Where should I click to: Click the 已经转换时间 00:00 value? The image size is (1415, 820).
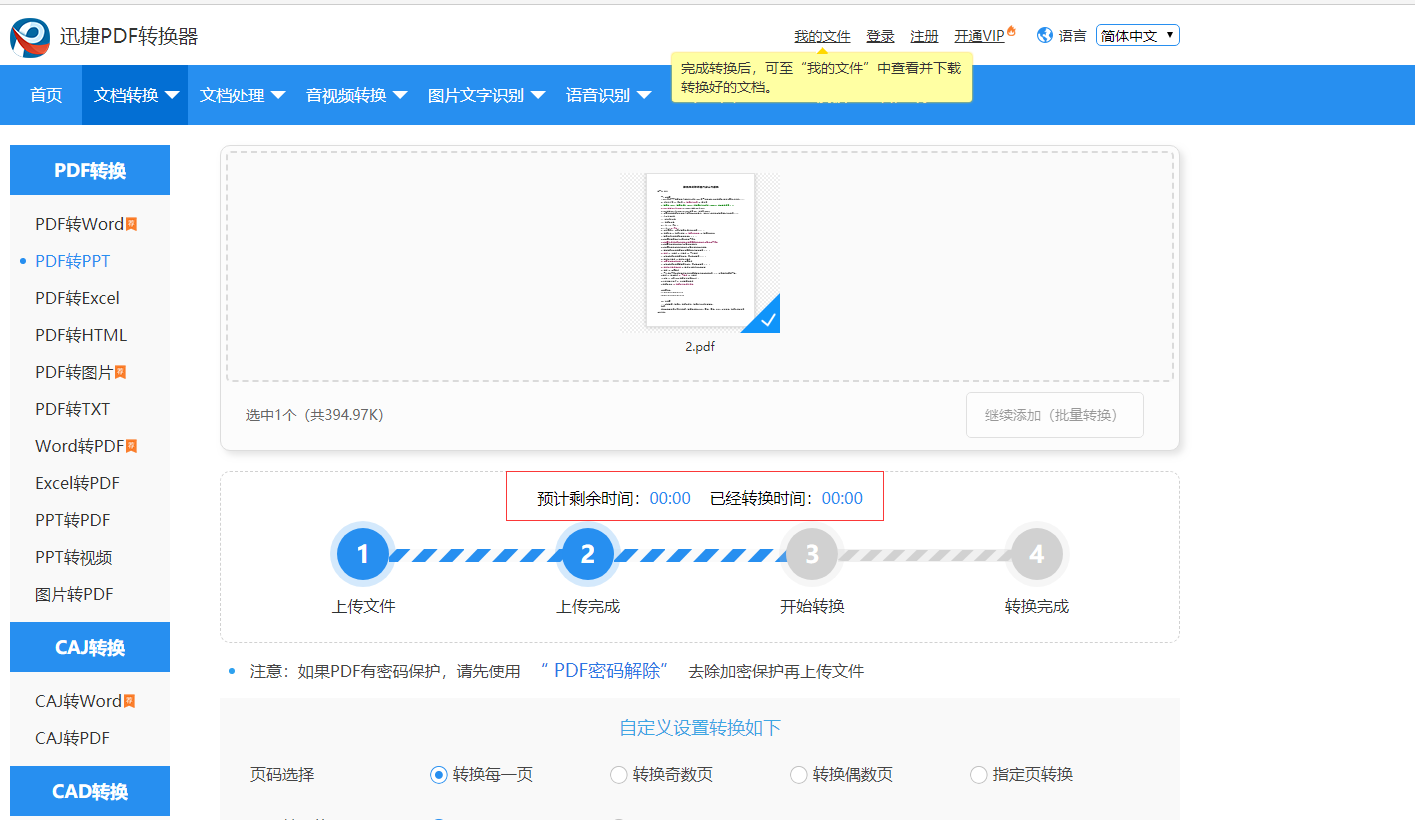[842, 498]
